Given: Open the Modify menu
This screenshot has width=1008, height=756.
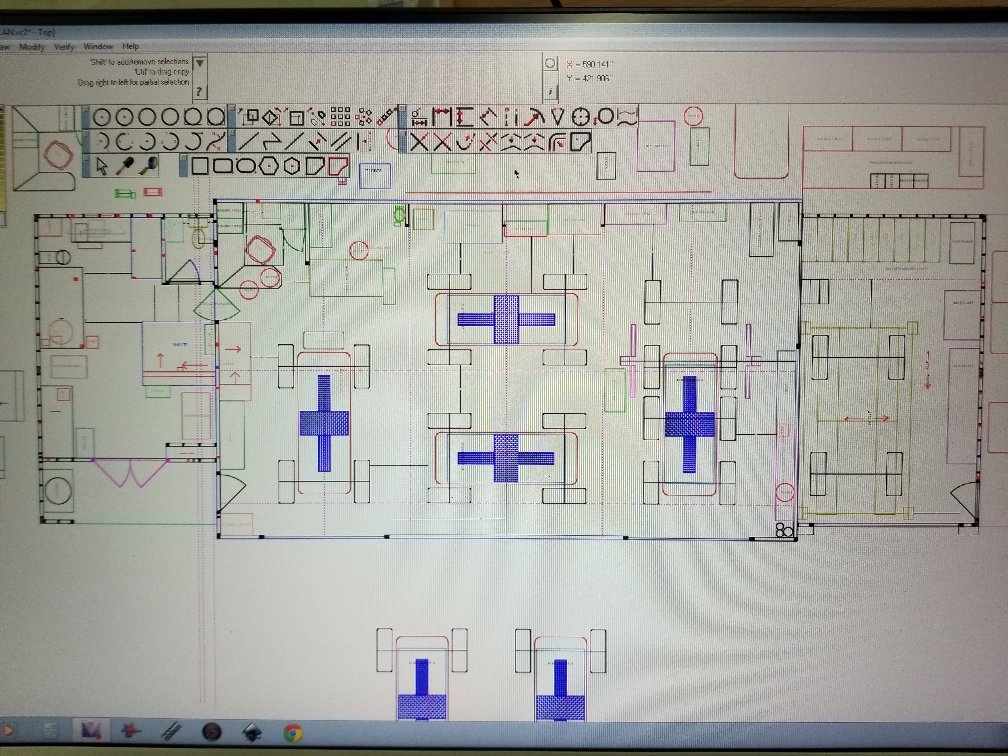Looking at the screenshot, I should point(32,47).
